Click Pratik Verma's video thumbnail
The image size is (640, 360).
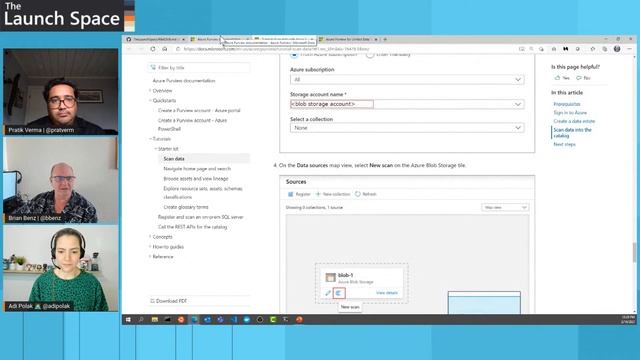61,92
